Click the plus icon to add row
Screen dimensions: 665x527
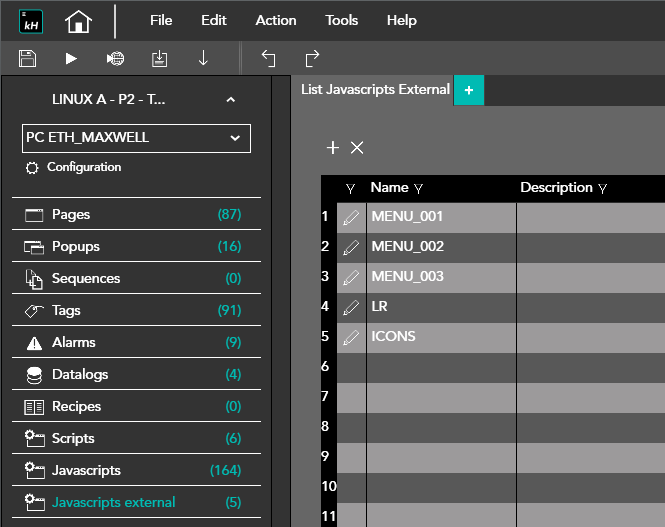point(333,148)
